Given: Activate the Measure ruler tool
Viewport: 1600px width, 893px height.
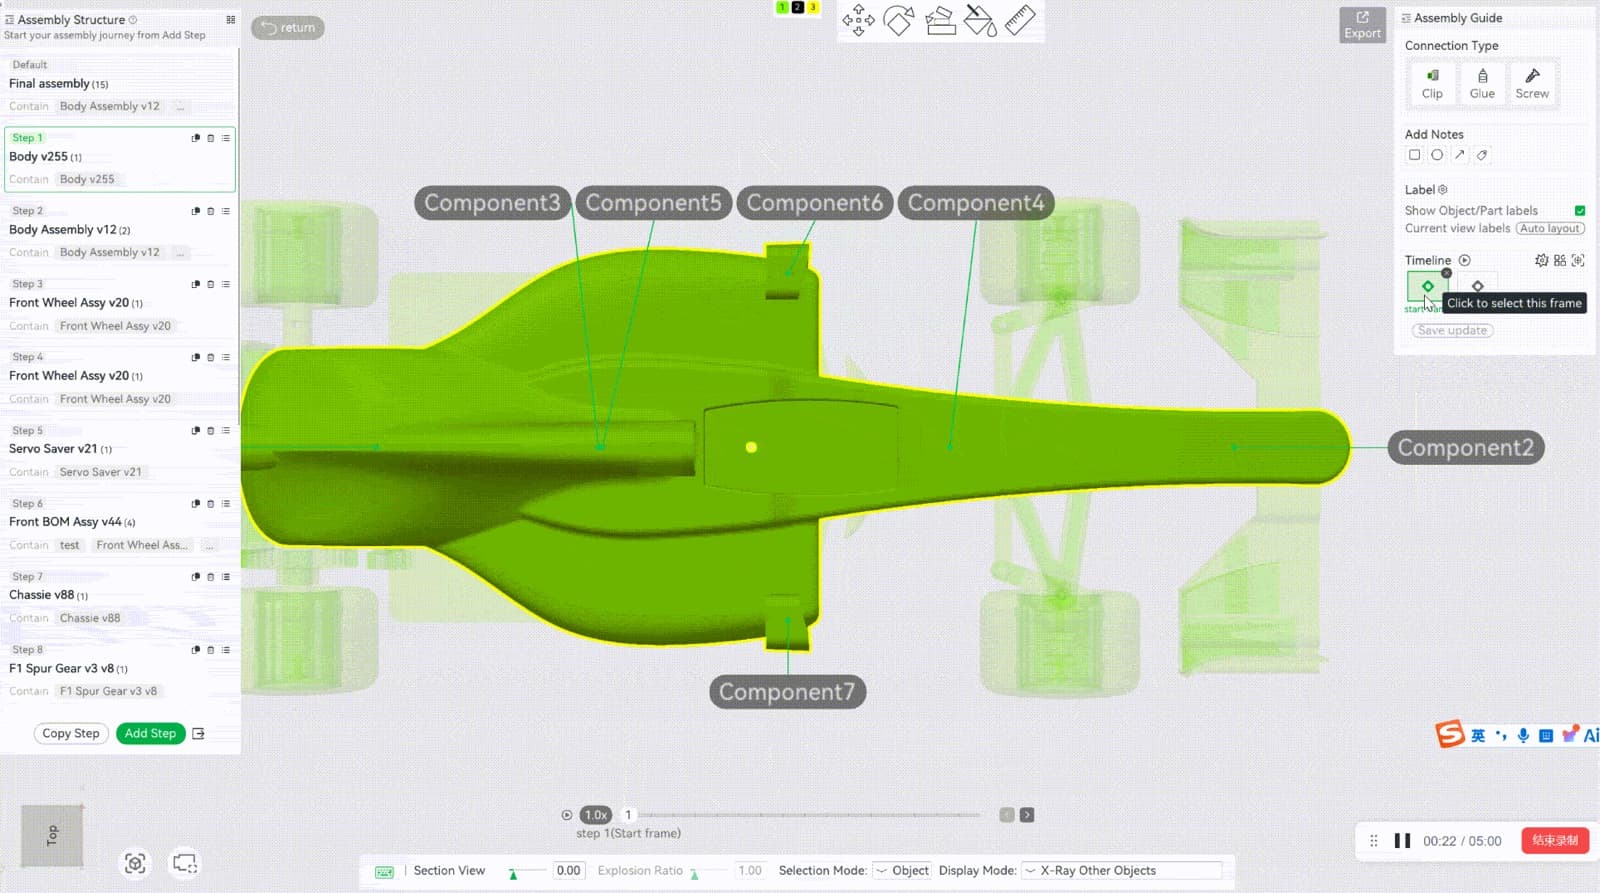Looking at the screenshot, I should [1020, 20].
